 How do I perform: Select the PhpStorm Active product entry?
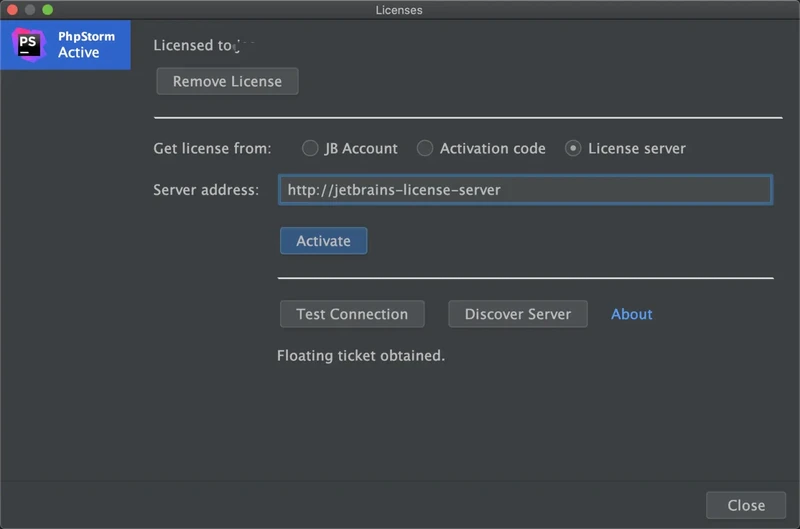65,45
